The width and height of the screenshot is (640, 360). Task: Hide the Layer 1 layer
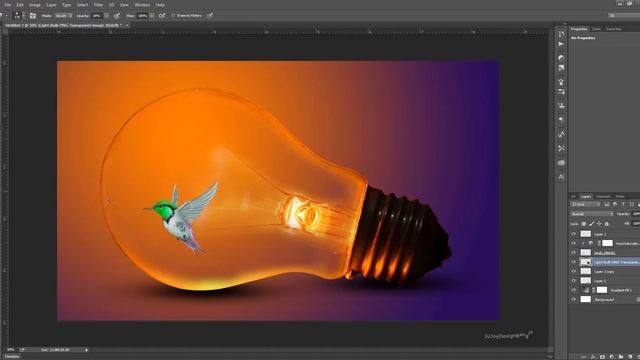click(x=573, y=234)
